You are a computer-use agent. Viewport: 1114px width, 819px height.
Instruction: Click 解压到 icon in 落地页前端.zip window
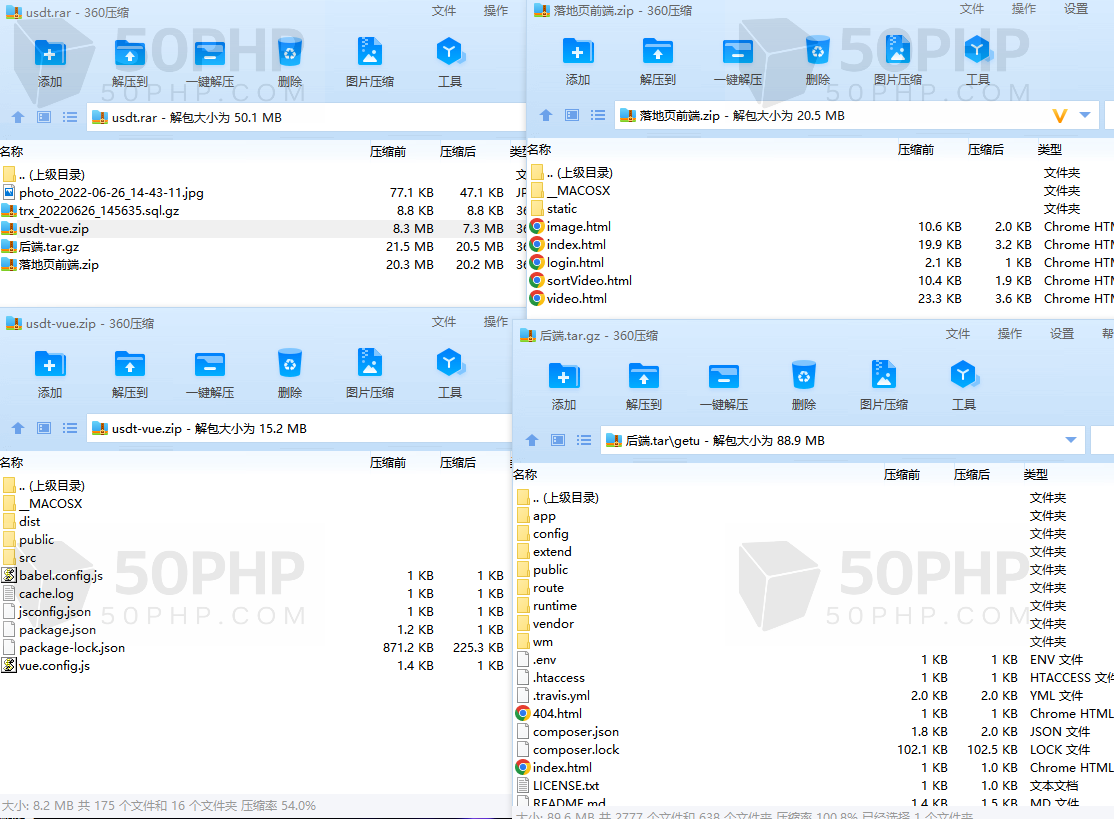(x=657, y=52)
